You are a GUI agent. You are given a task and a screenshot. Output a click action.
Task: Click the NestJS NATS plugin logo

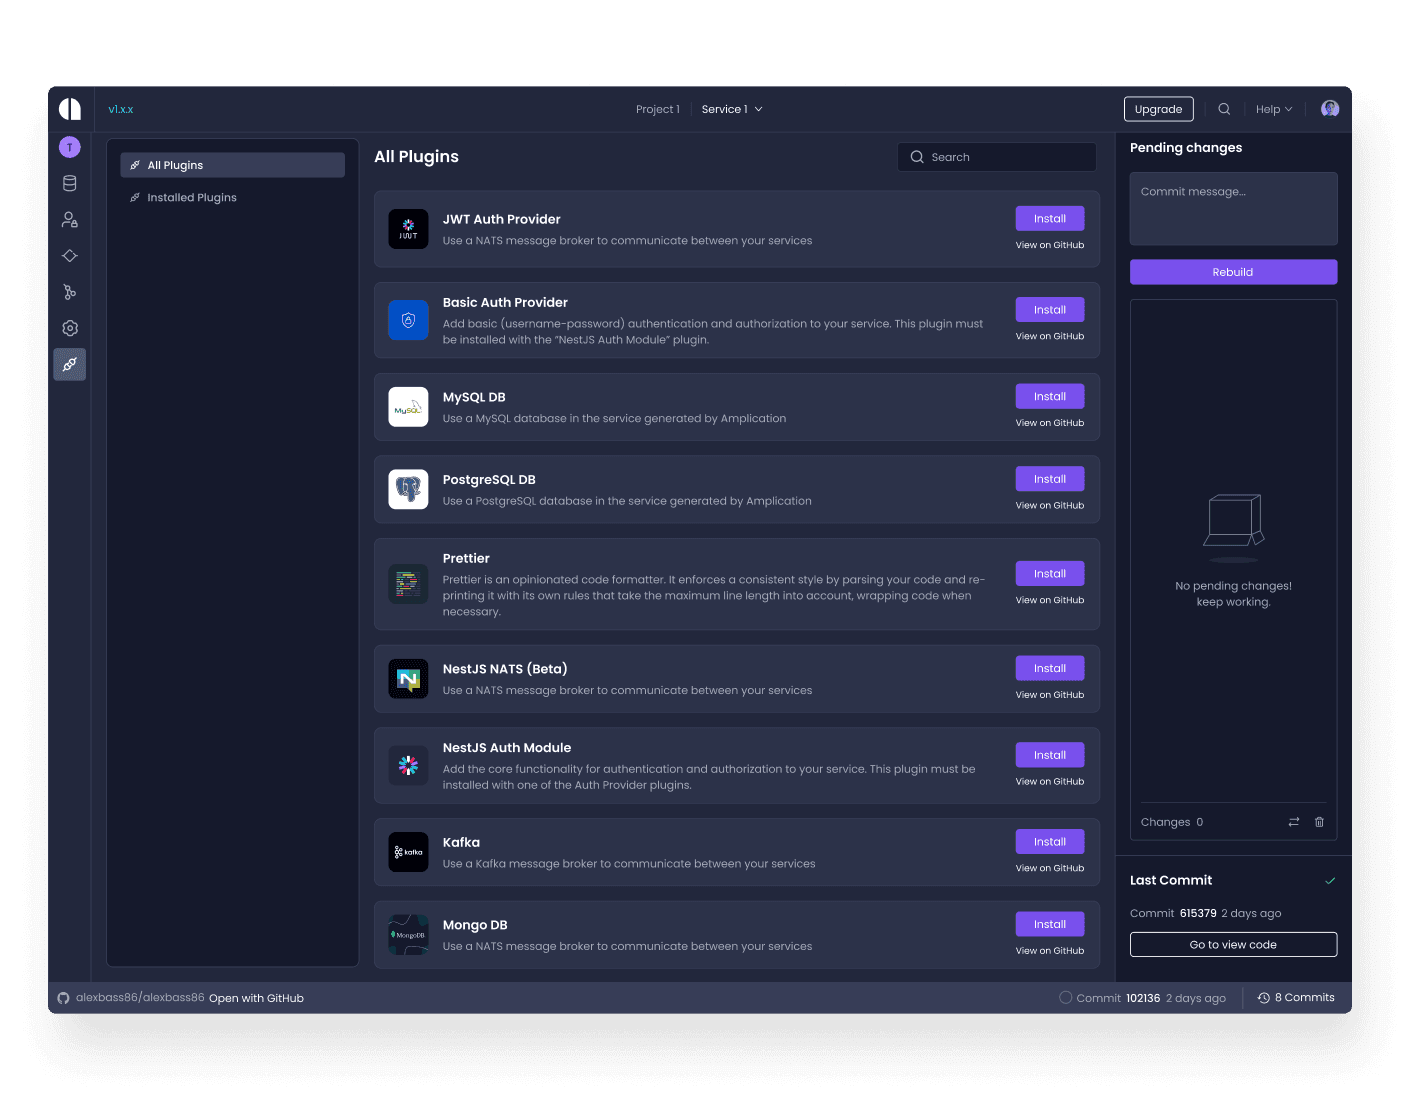[408, 679]
